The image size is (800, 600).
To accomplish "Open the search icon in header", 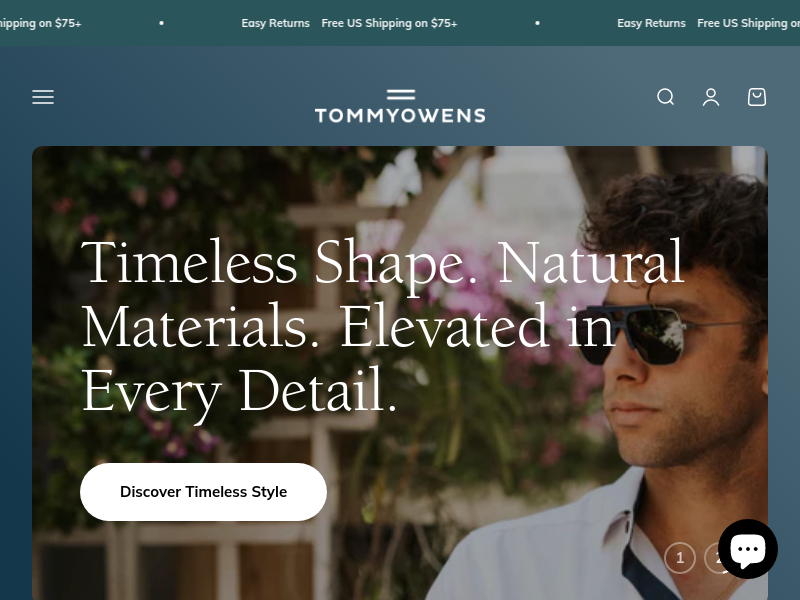I will 665,97.
